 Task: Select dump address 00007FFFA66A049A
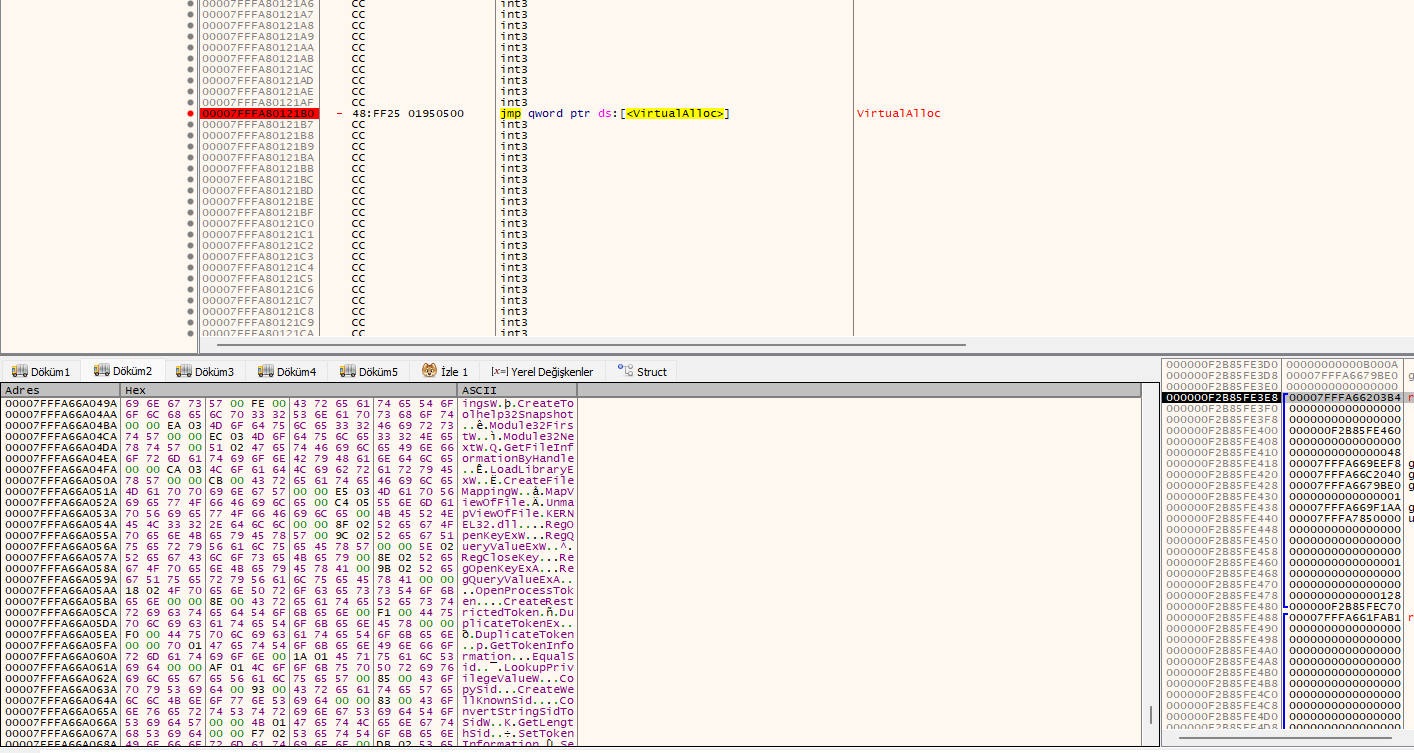pos(61,403)
